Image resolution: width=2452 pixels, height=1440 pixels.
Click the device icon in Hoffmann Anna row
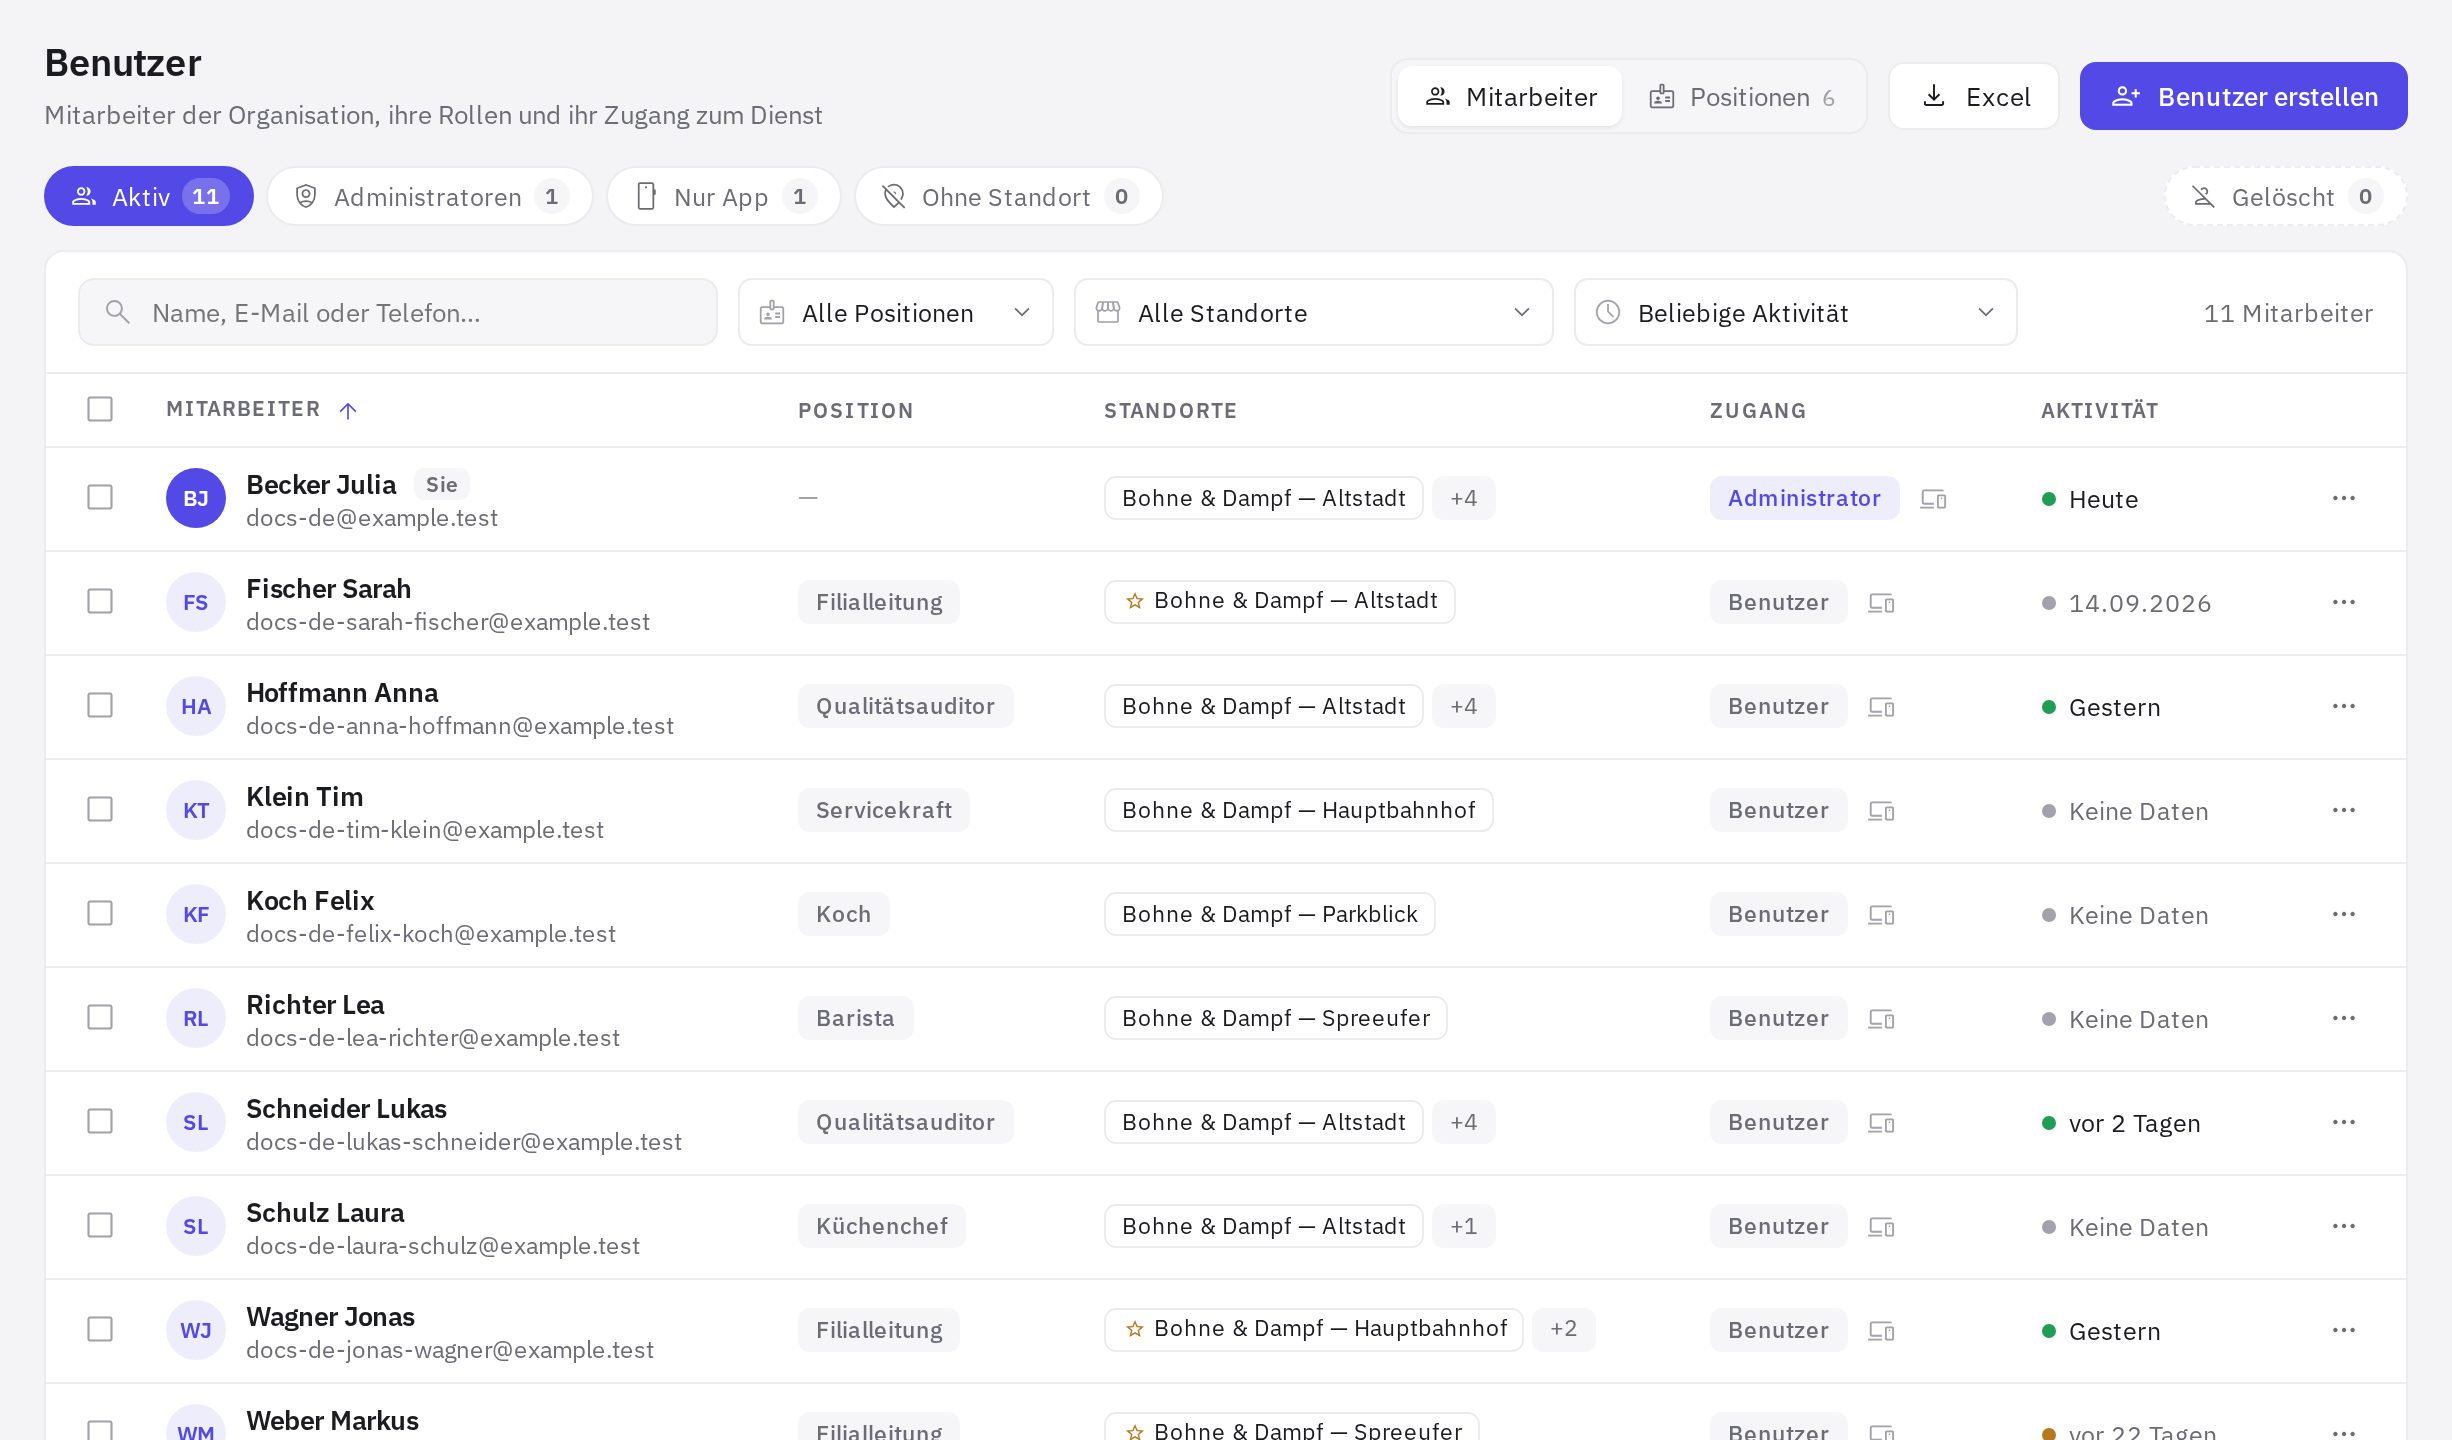(1881, 707)
